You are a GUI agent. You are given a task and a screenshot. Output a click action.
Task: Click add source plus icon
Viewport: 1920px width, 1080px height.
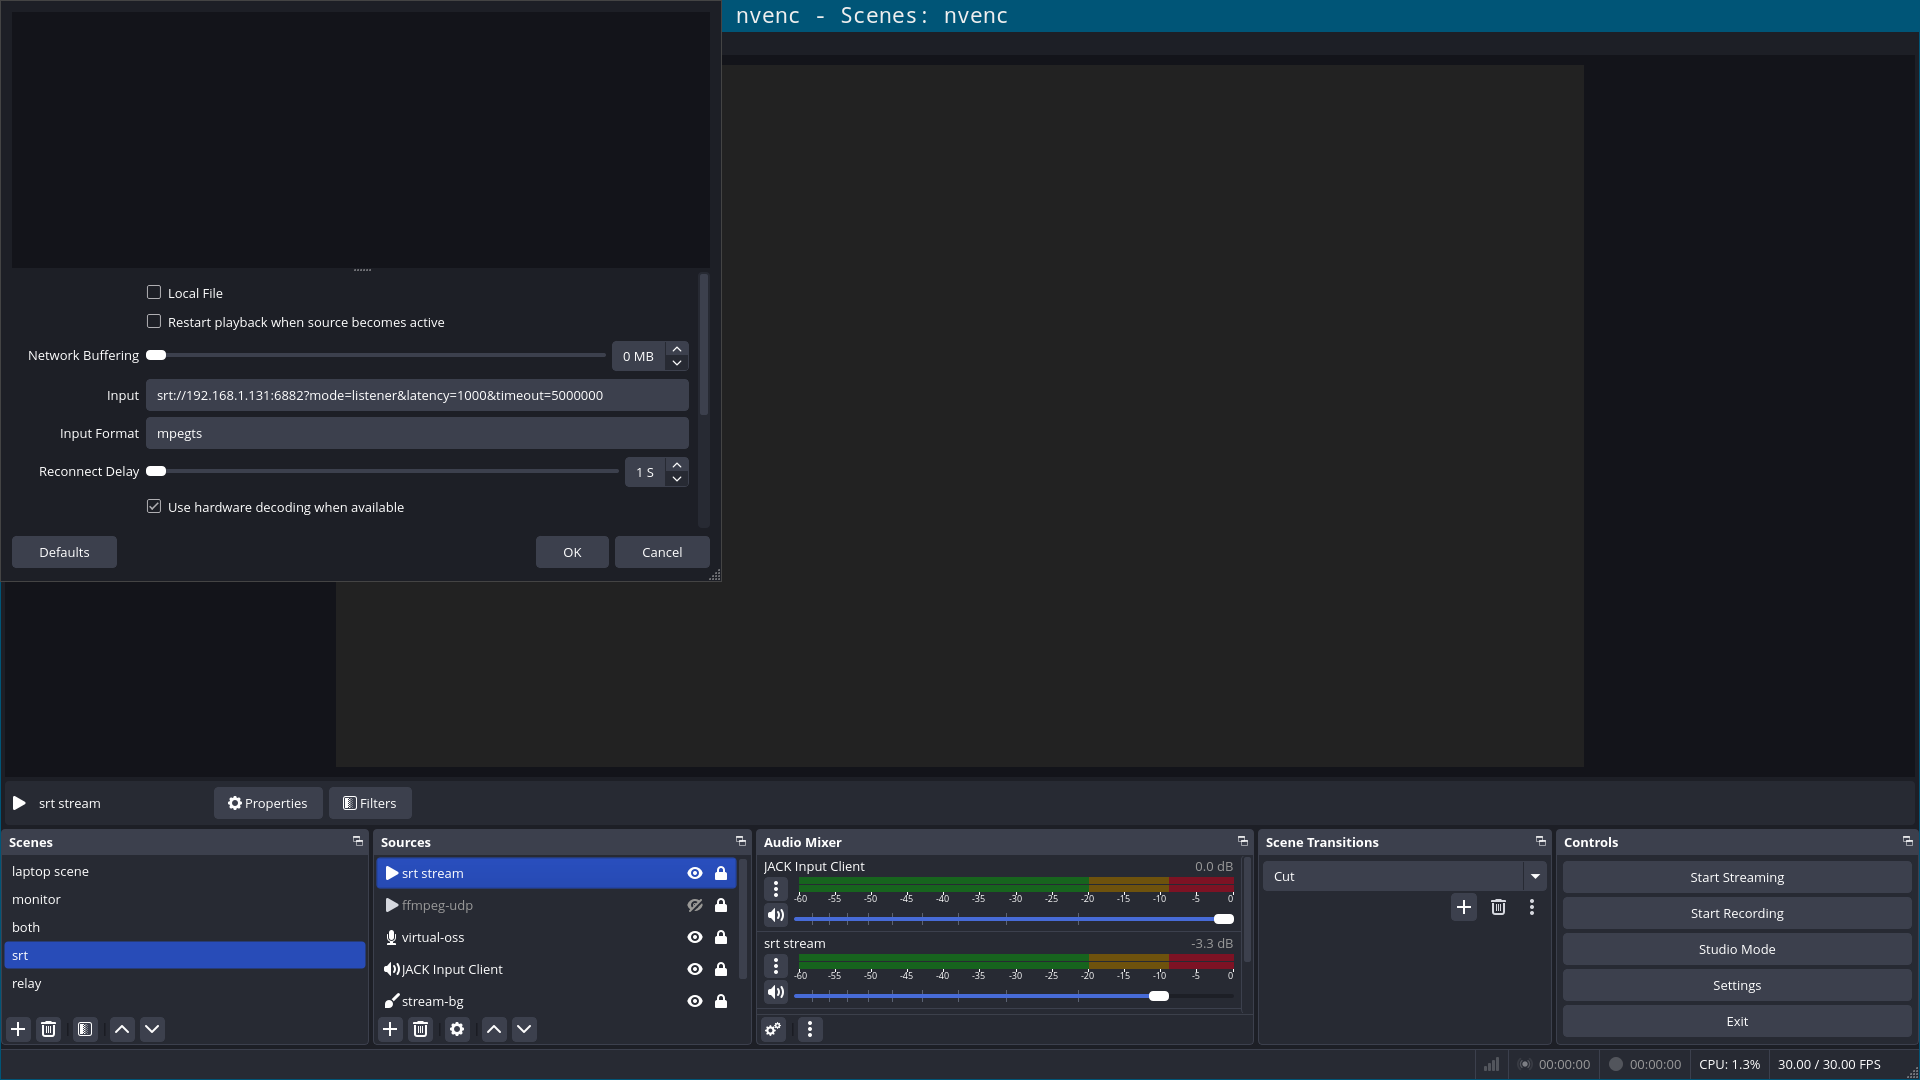(390, 1029)
